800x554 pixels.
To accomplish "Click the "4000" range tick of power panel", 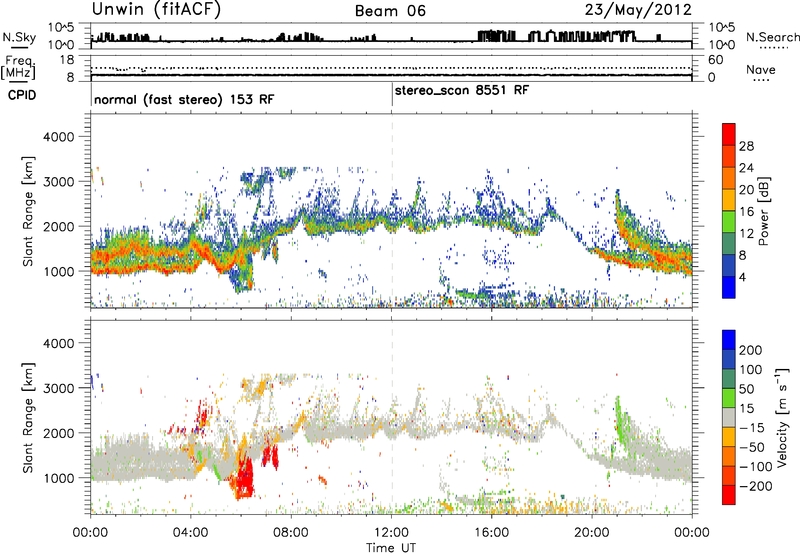I will tap(59, 137).
